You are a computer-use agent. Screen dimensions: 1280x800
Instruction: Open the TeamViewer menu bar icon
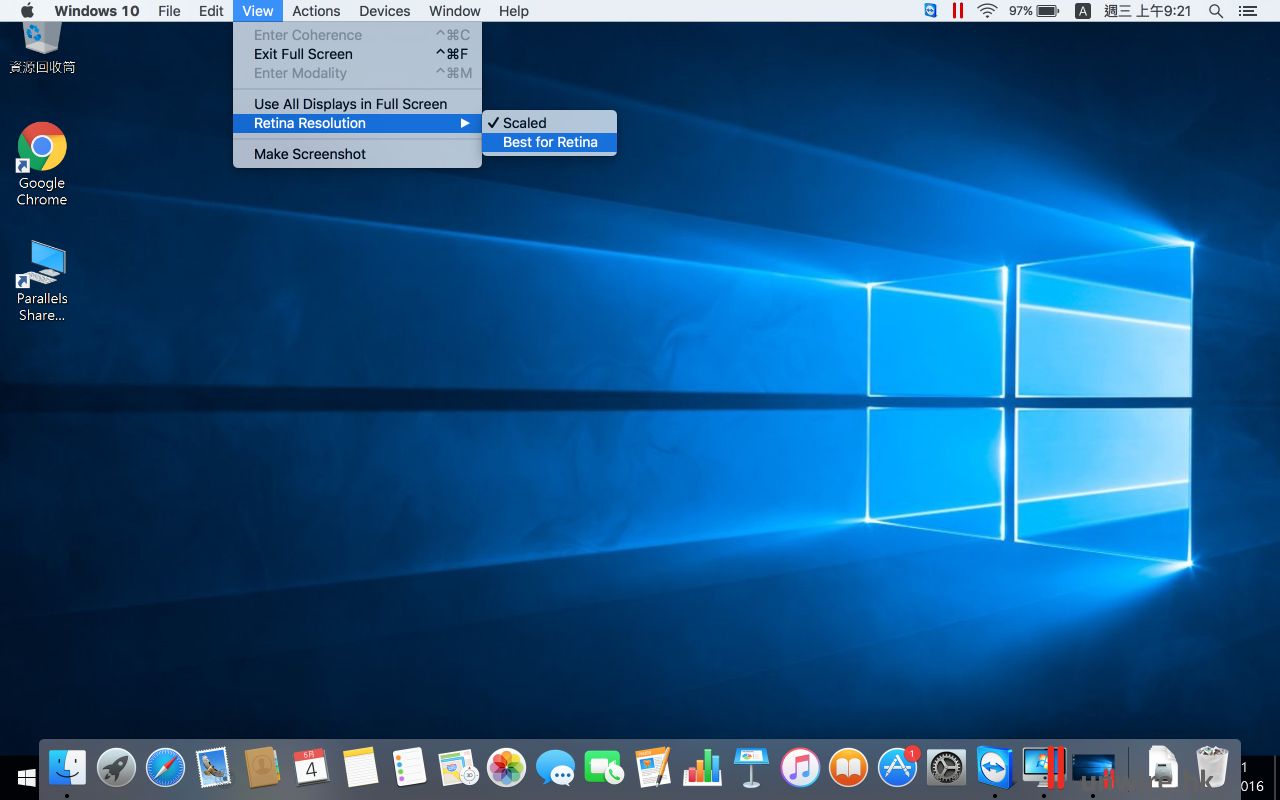pos(931,11)
